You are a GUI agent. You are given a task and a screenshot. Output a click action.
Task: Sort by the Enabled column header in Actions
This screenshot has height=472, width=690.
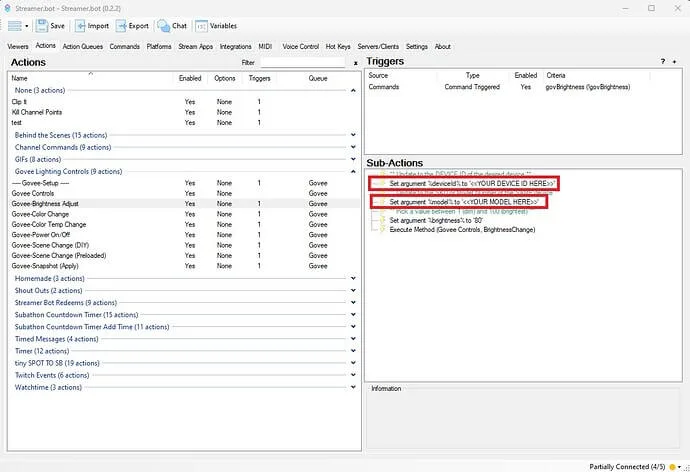(x=190, y=78)
